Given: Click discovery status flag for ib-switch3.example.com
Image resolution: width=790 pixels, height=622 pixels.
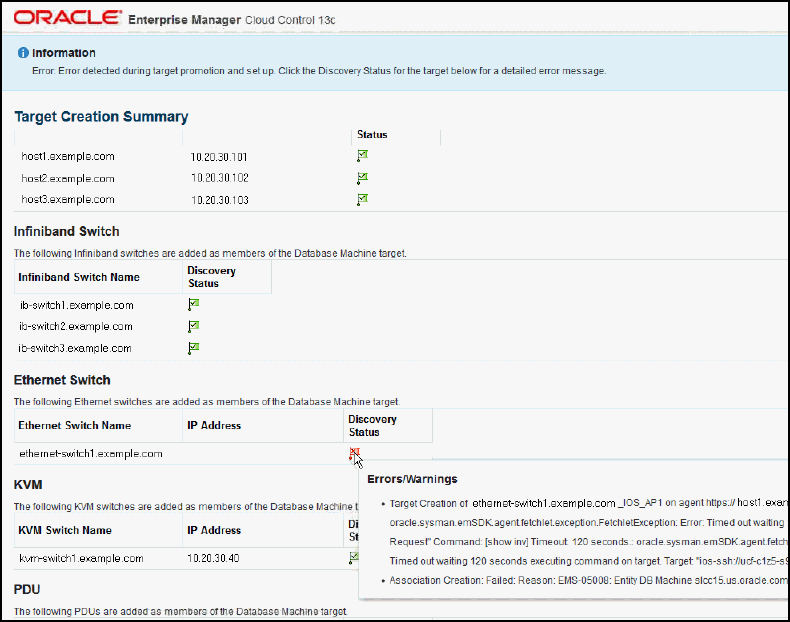Looking at the screenshot, I should point(193,348).
